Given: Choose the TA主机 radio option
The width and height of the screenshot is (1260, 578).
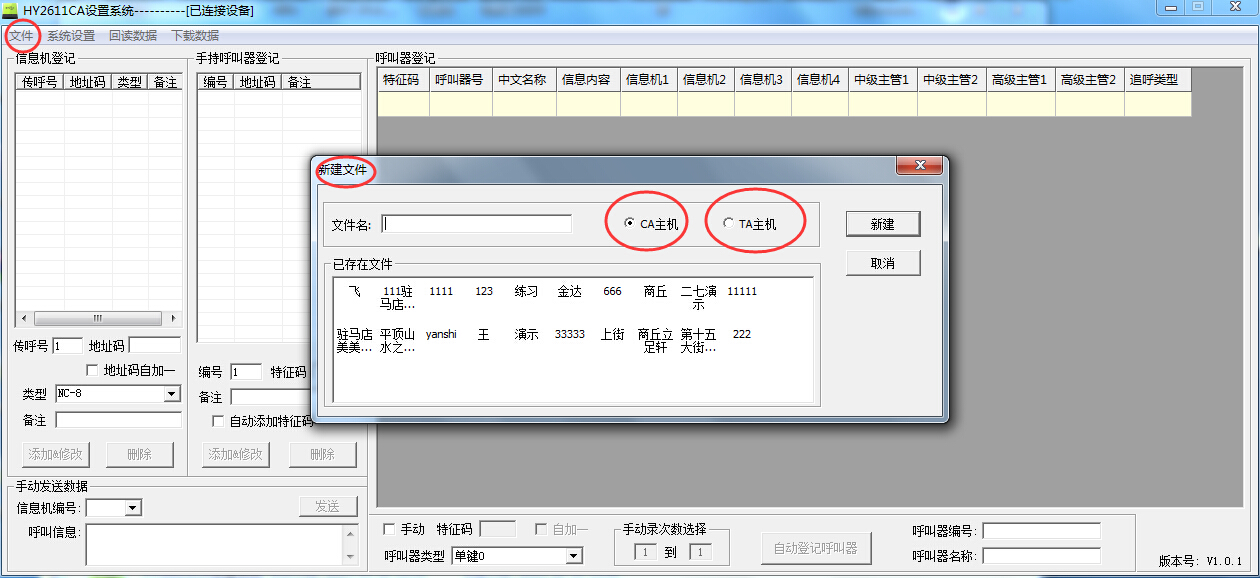Looking at the screenshot, I should 728,224.
